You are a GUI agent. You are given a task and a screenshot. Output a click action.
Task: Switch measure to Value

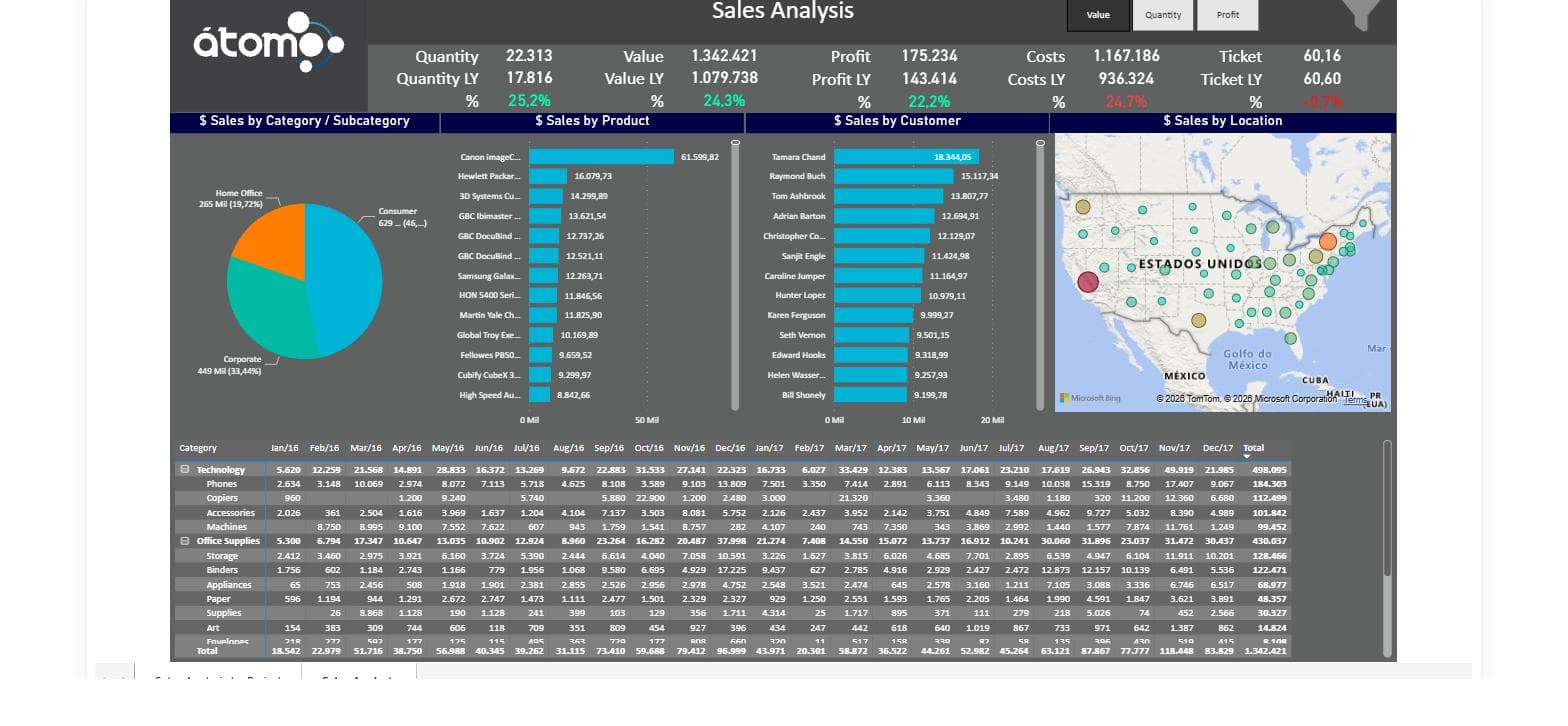tap(1098, 15)
